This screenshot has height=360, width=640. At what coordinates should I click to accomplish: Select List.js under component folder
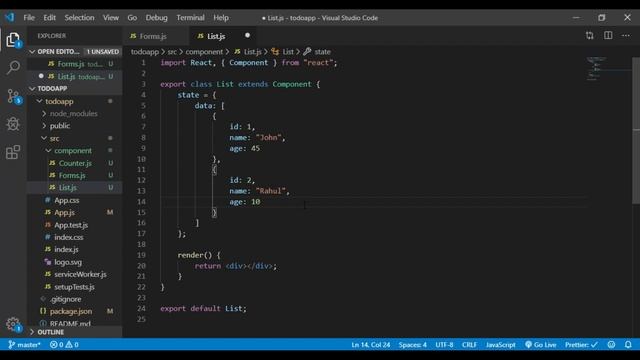(68, 188)
